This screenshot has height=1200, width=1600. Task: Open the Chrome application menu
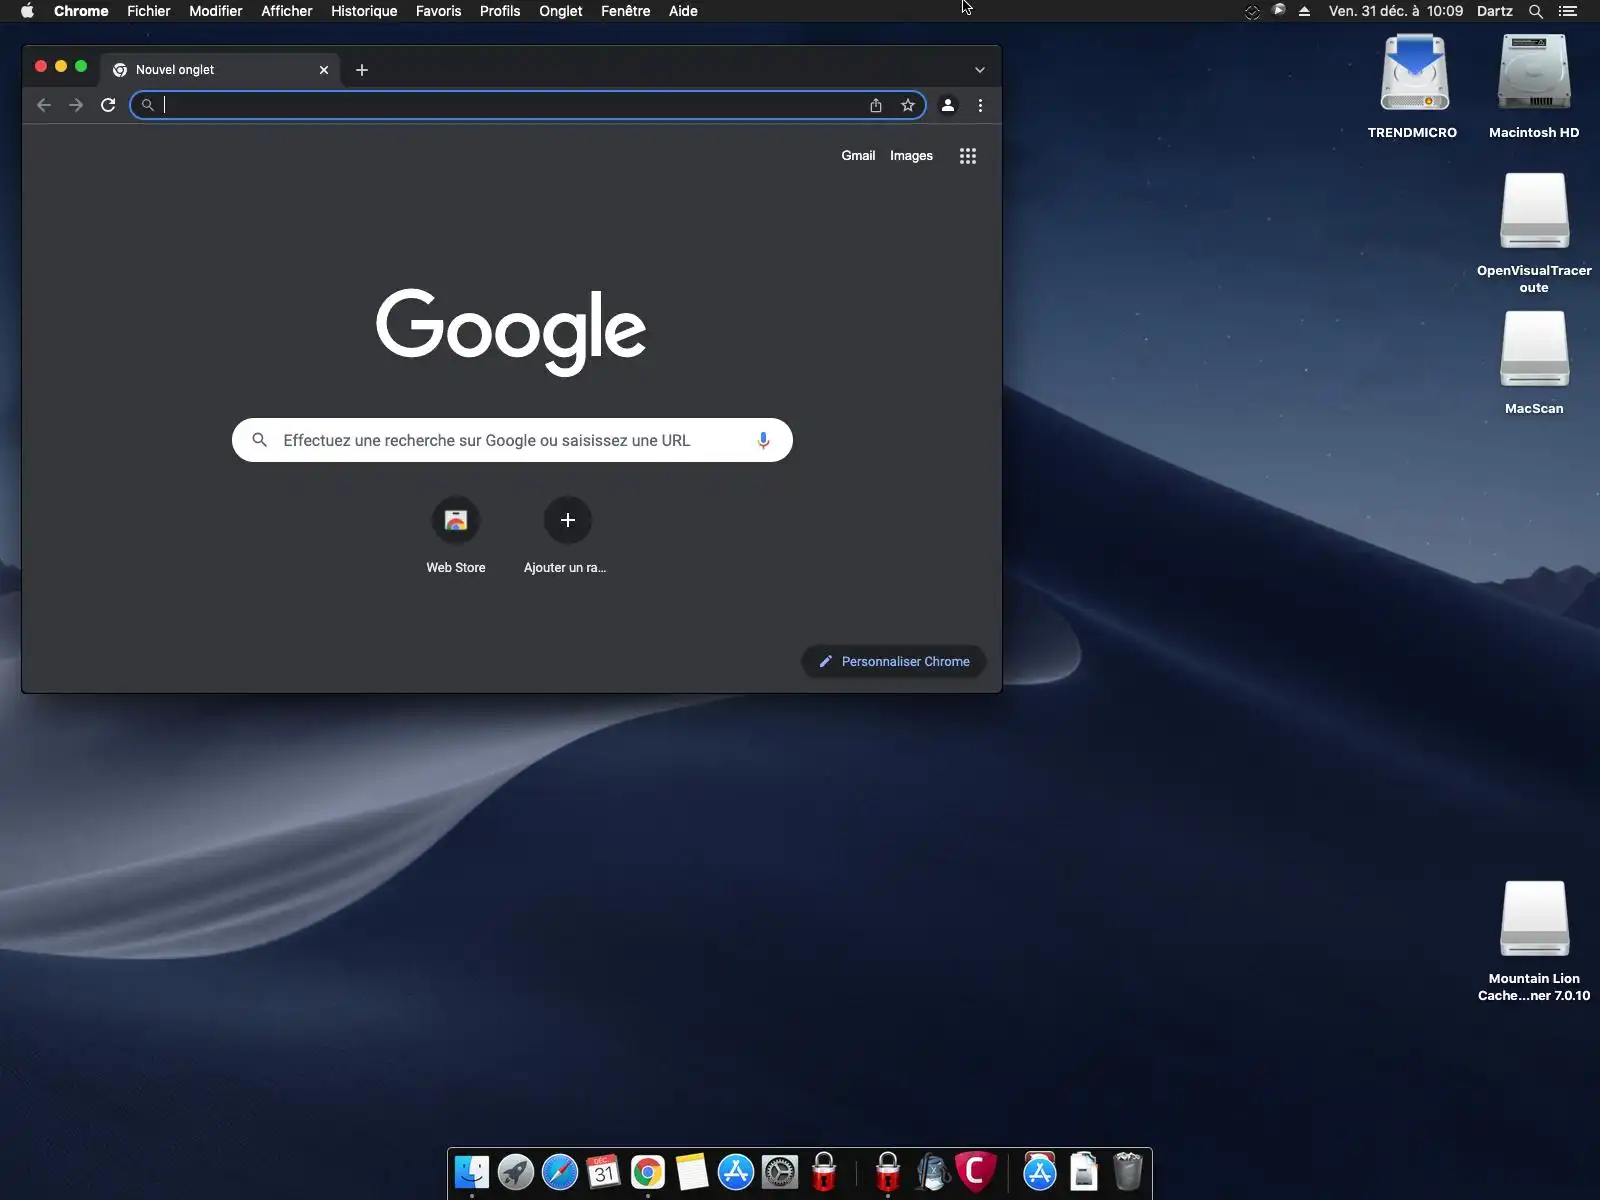[81, 11]
